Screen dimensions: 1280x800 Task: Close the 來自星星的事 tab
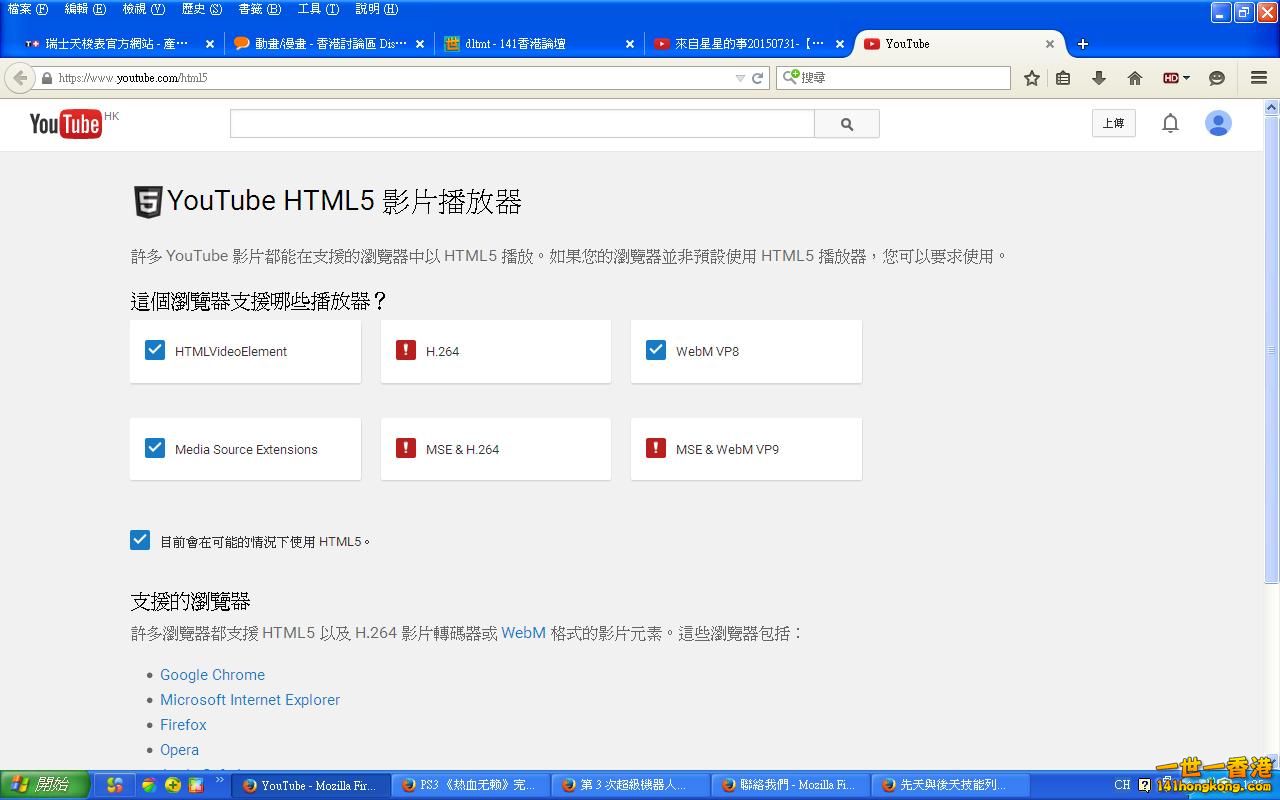click(840, 44)
